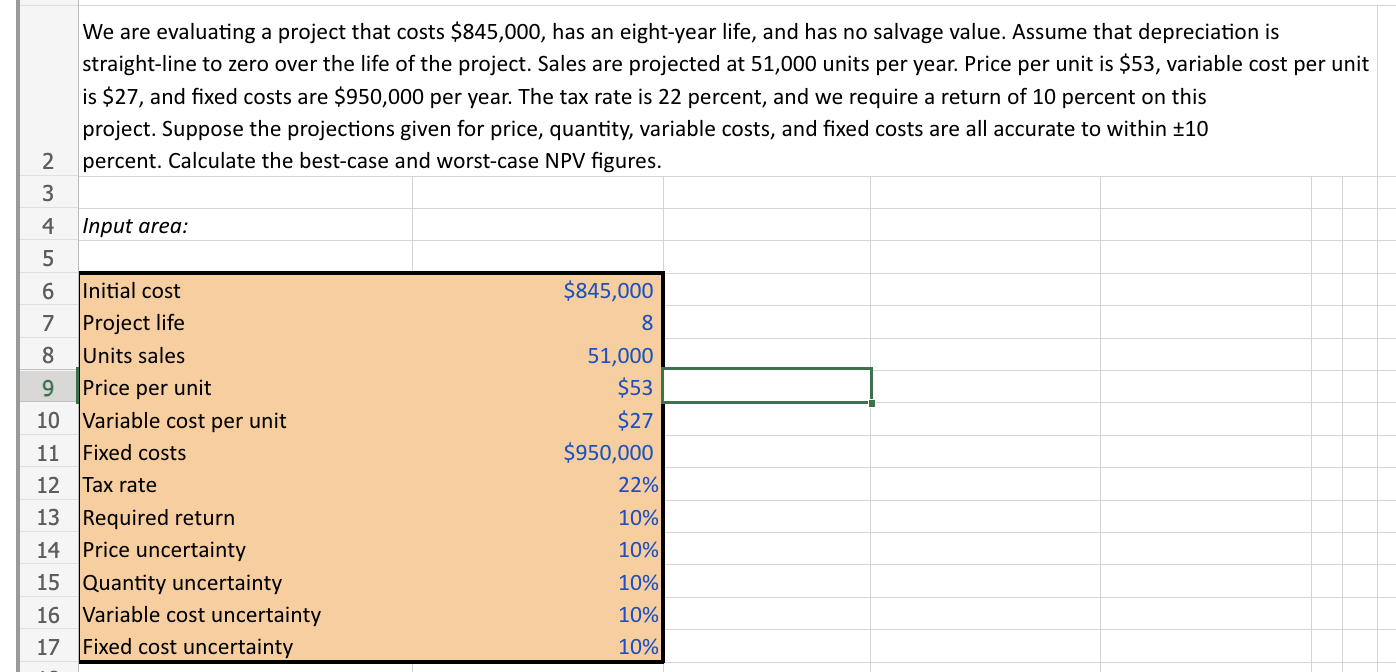
Task: Select the currently highlighted empty cell beside $53
Action: (766, 387)
